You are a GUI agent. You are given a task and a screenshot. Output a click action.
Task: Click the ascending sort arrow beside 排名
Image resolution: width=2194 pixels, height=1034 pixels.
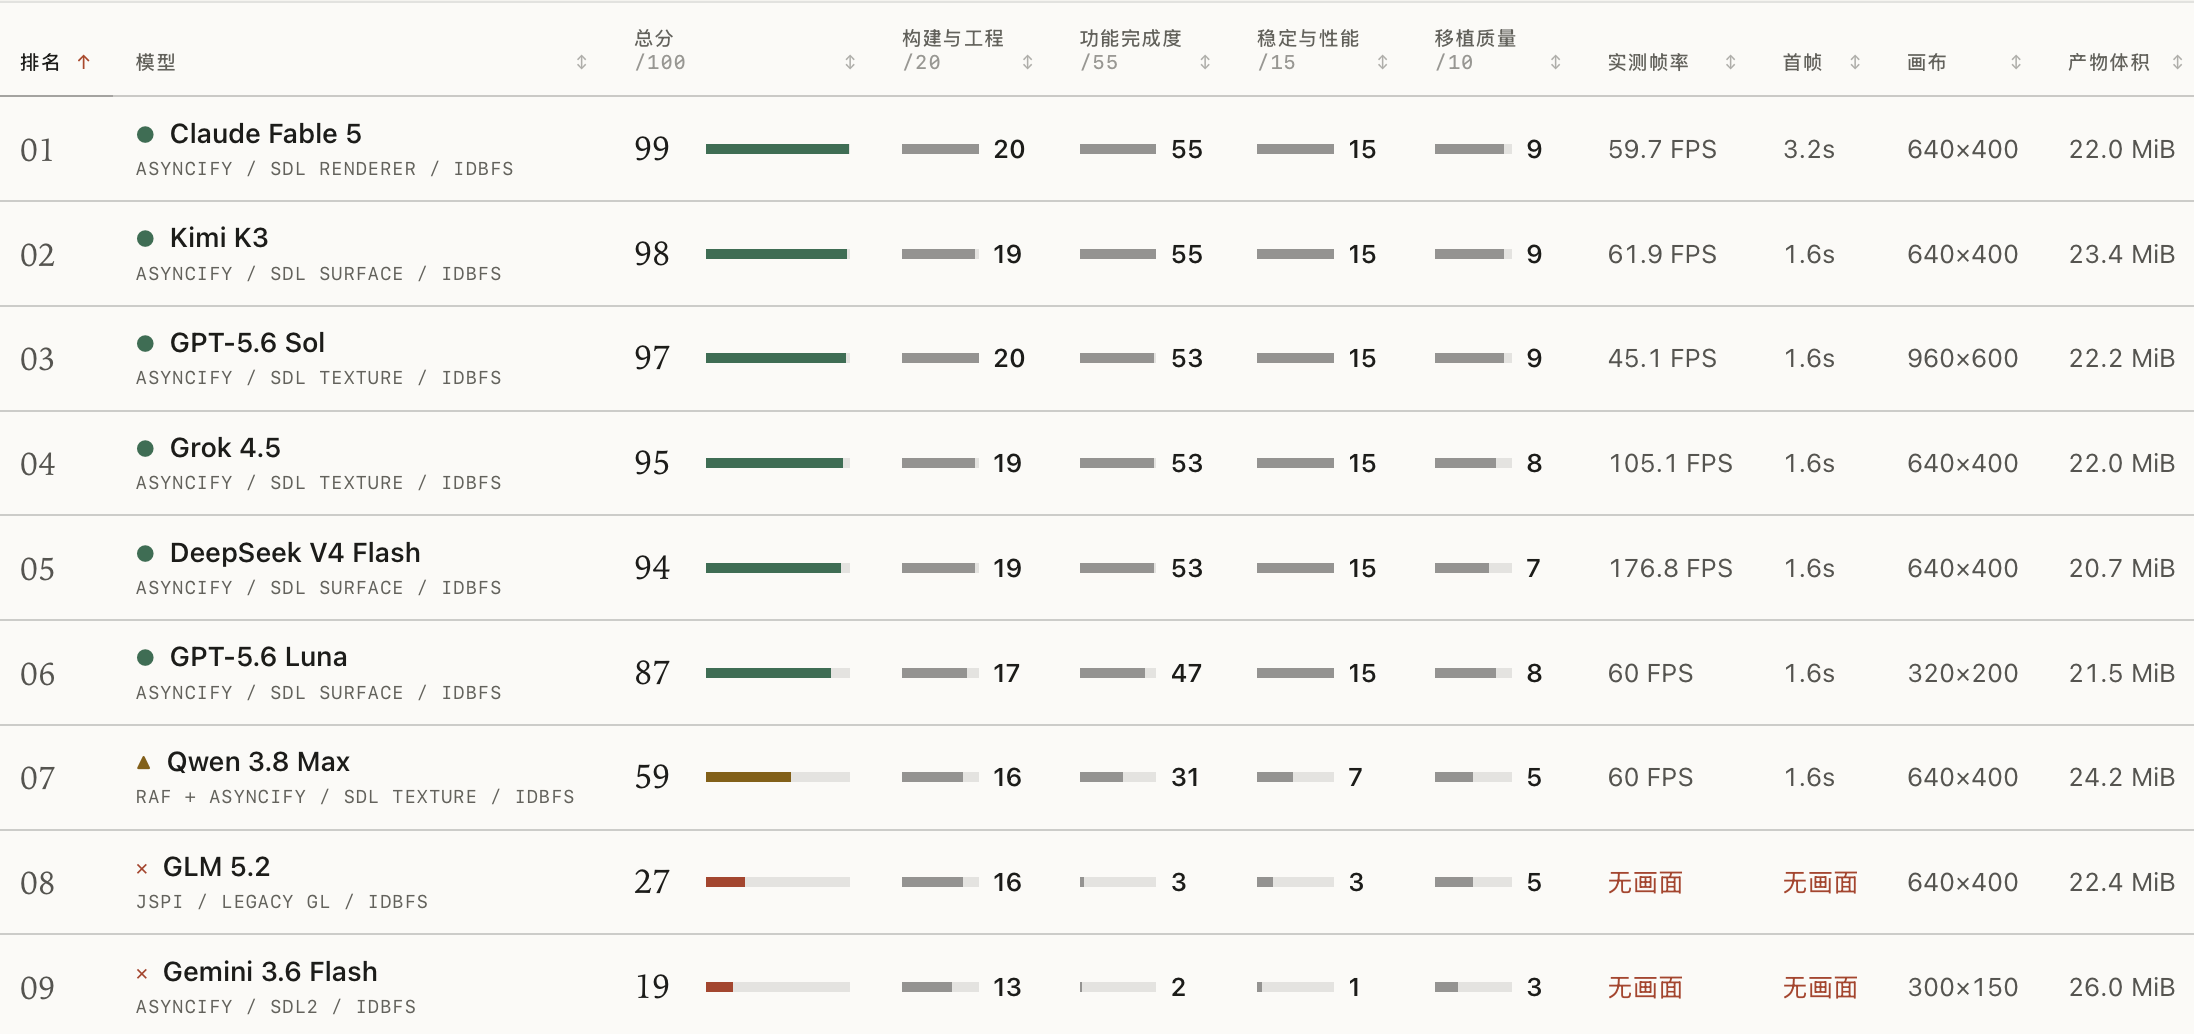tap(84, 62)
